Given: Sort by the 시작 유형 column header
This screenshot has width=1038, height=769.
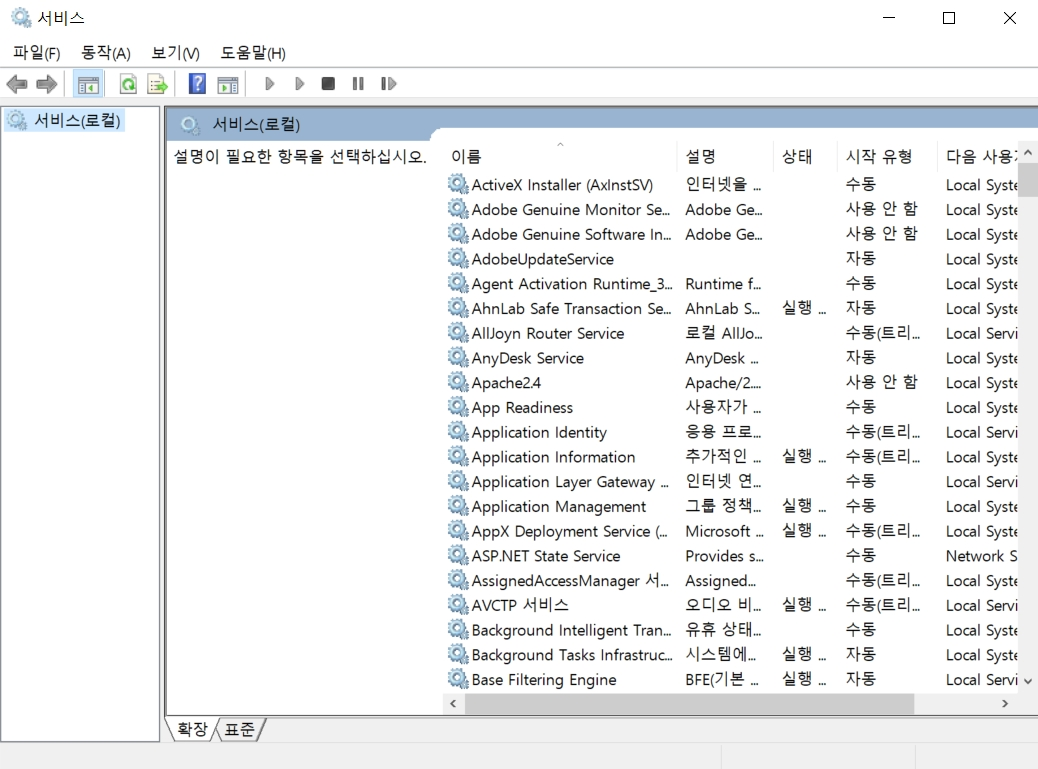Looking at the screenshot, I should pyautogui.click(x=888, y=156).
